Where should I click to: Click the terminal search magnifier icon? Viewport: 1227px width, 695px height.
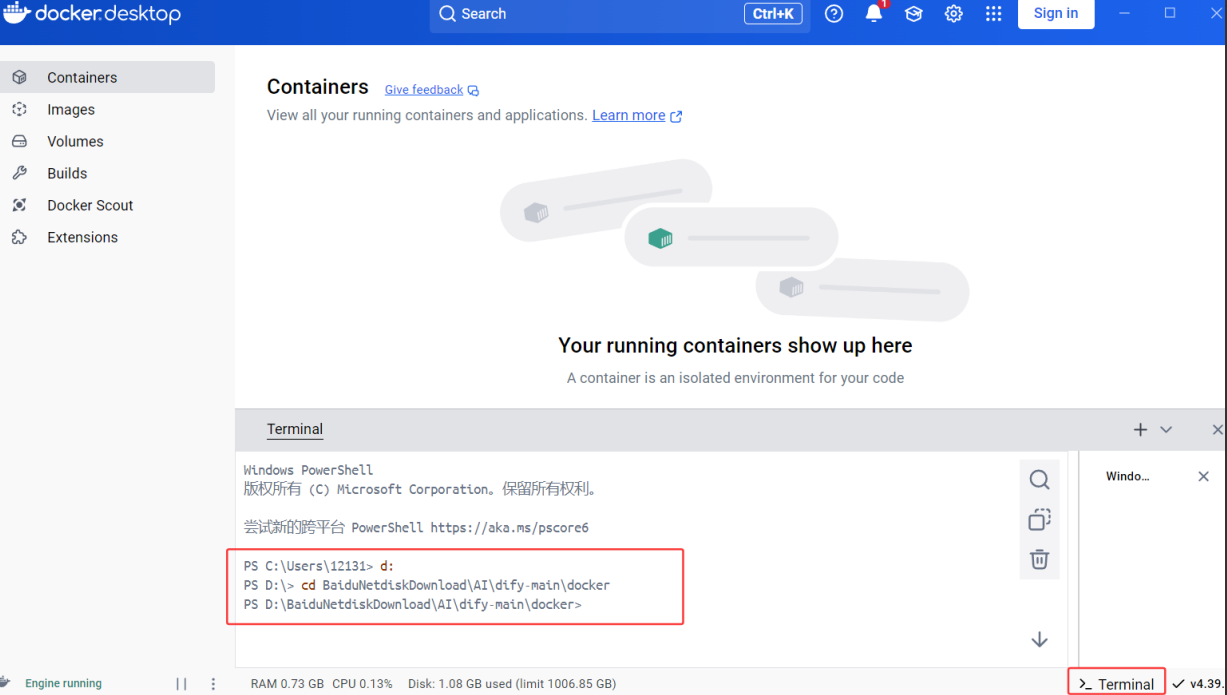[1040, 480]
